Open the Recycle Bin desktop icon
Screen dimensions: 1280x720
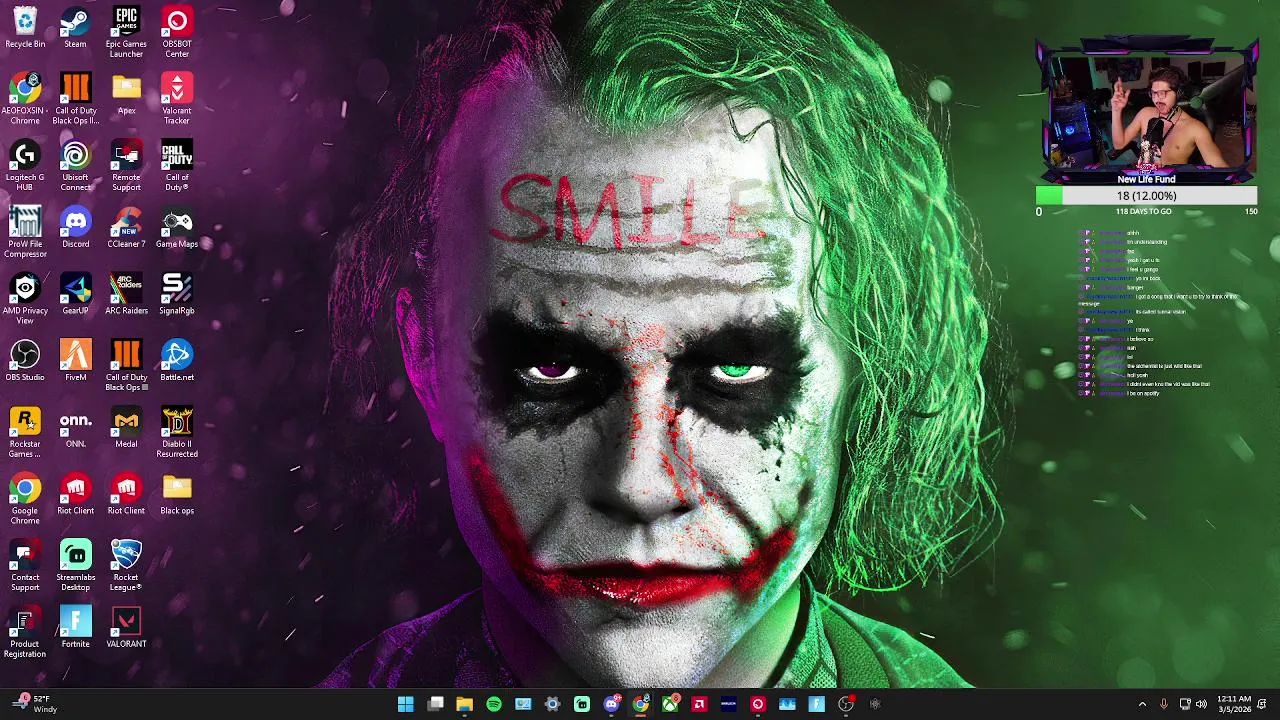25,28
